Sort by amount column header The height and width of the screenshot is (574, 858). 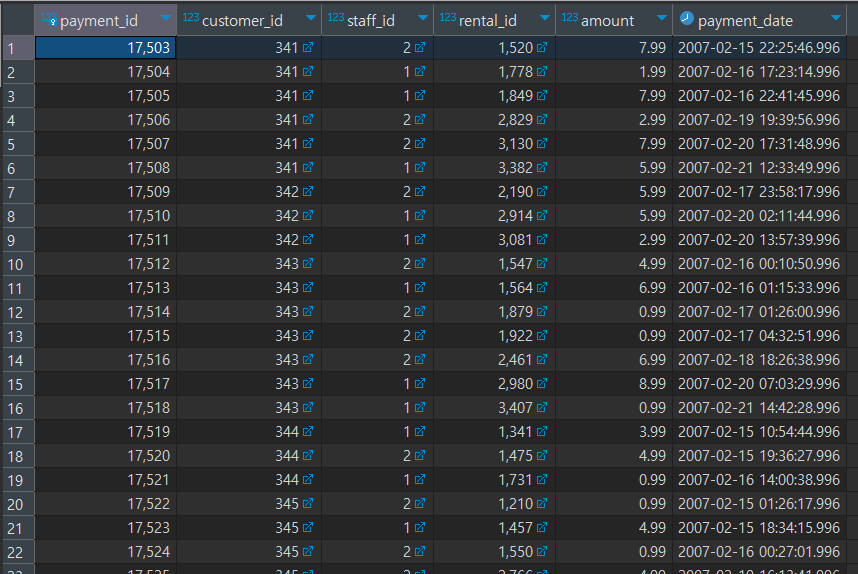point(607,21)
